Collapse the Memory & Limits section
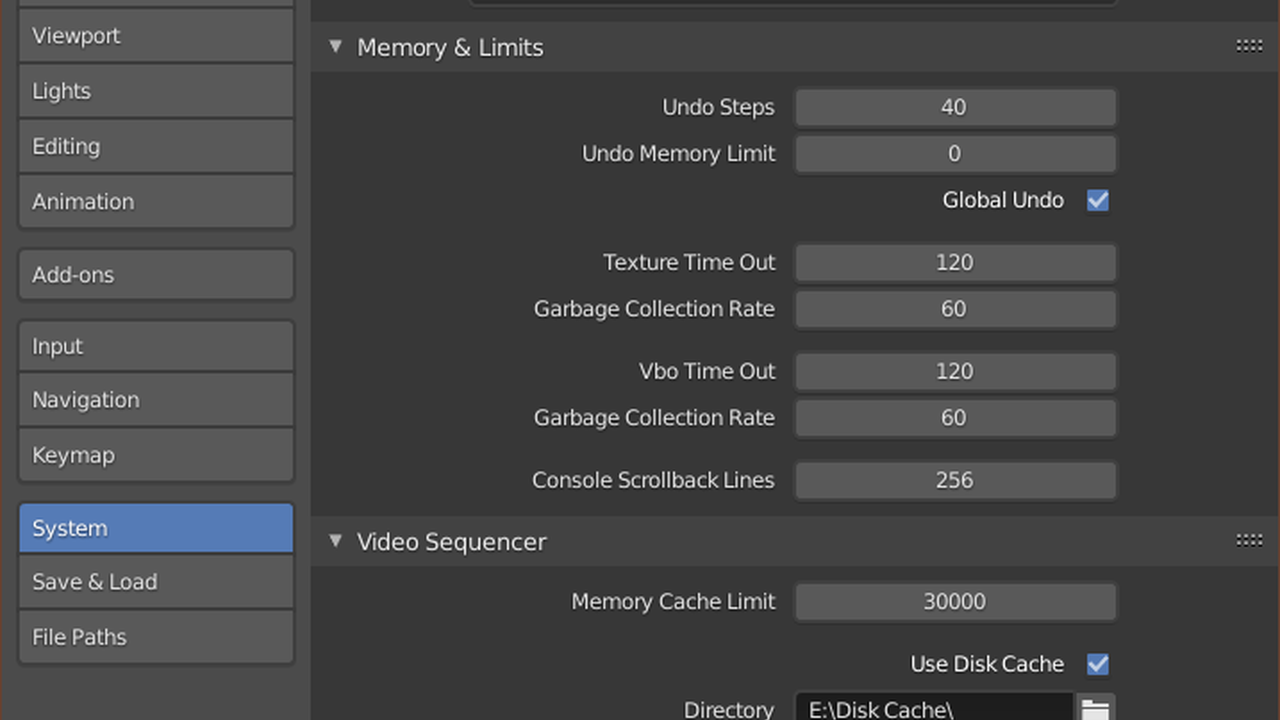Viewport: 1280px width, 720px height. pos(335,46)
